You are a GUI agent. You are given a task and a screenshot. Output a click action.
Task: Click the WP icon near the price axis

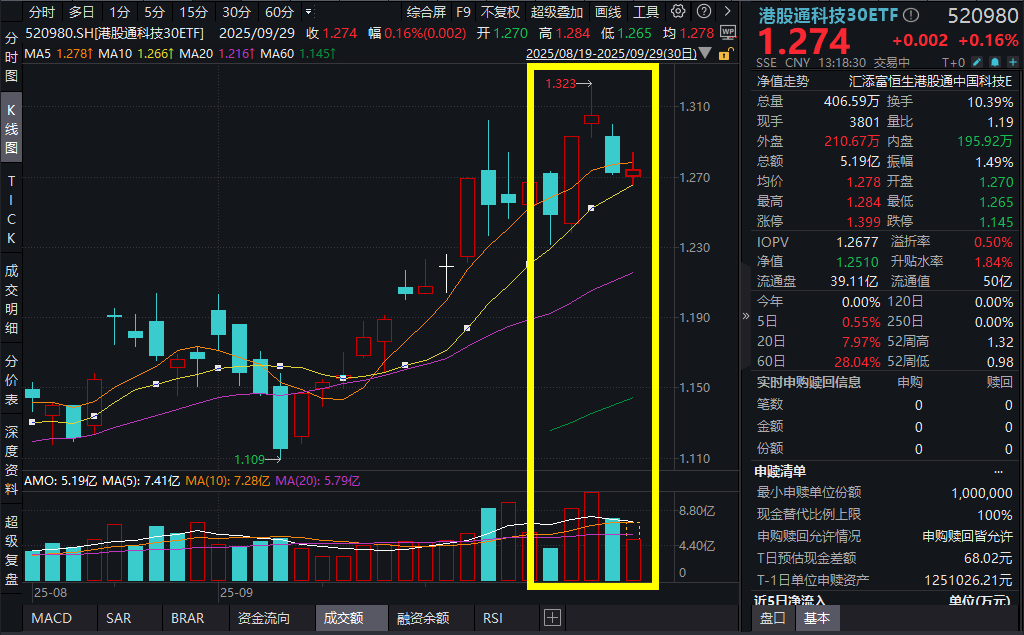point(728,31)
